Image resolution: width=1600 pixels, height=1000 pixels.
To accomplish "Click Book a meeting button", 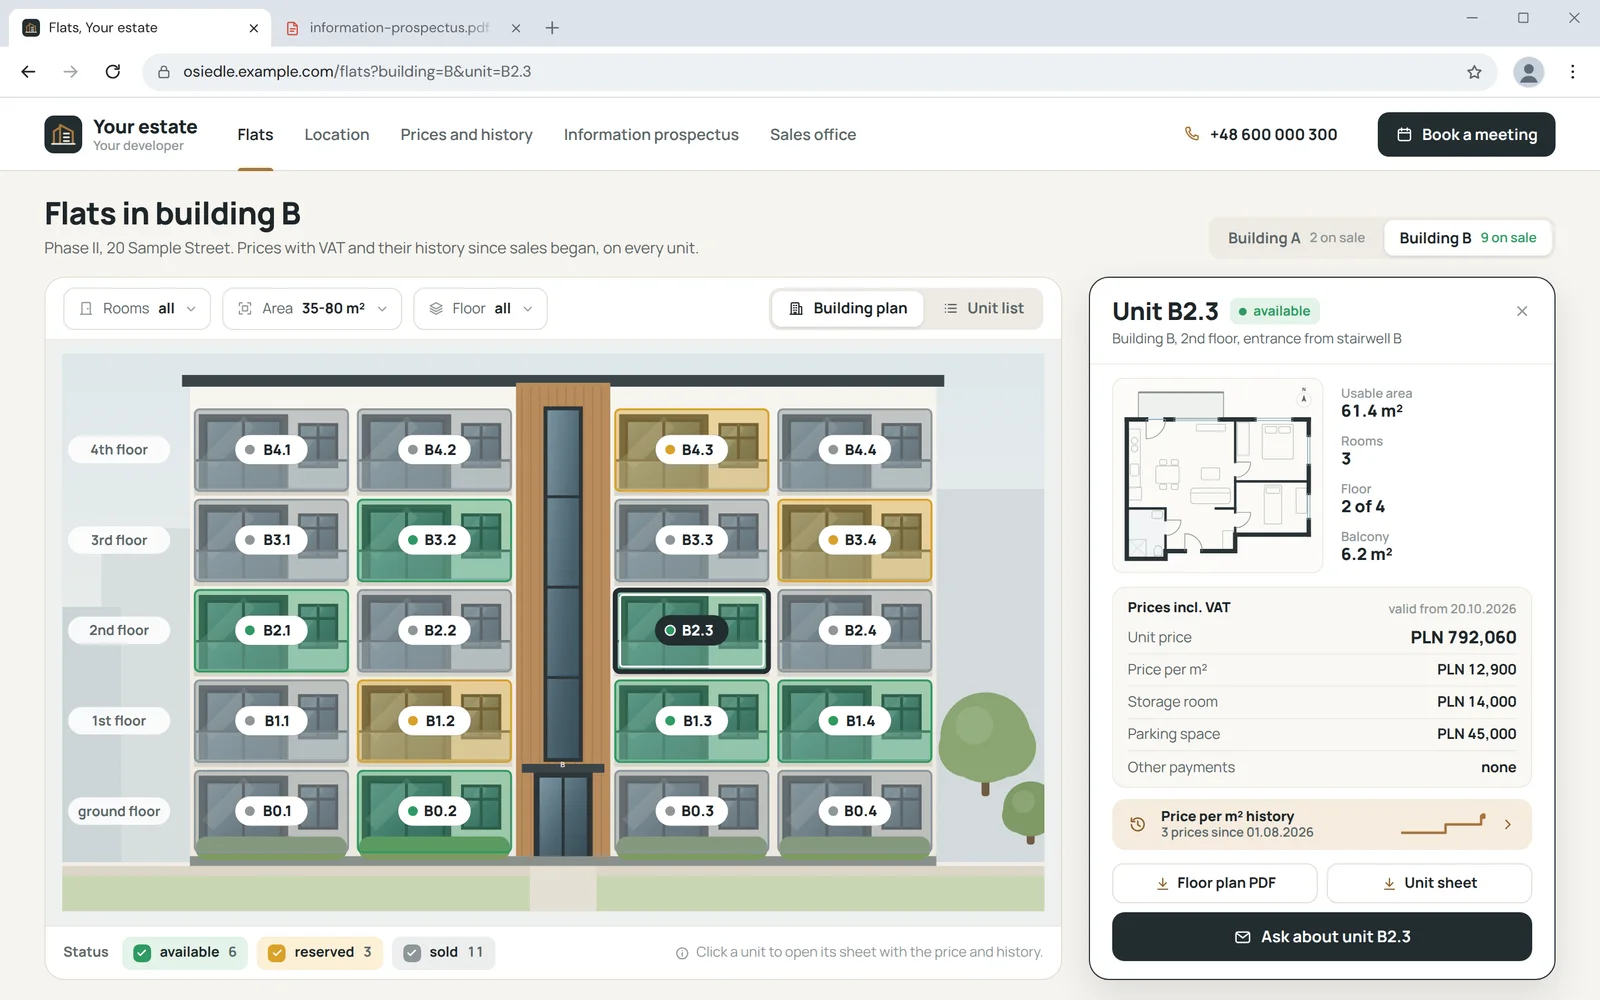I will pyautogui.click(x=1466, y=134).
